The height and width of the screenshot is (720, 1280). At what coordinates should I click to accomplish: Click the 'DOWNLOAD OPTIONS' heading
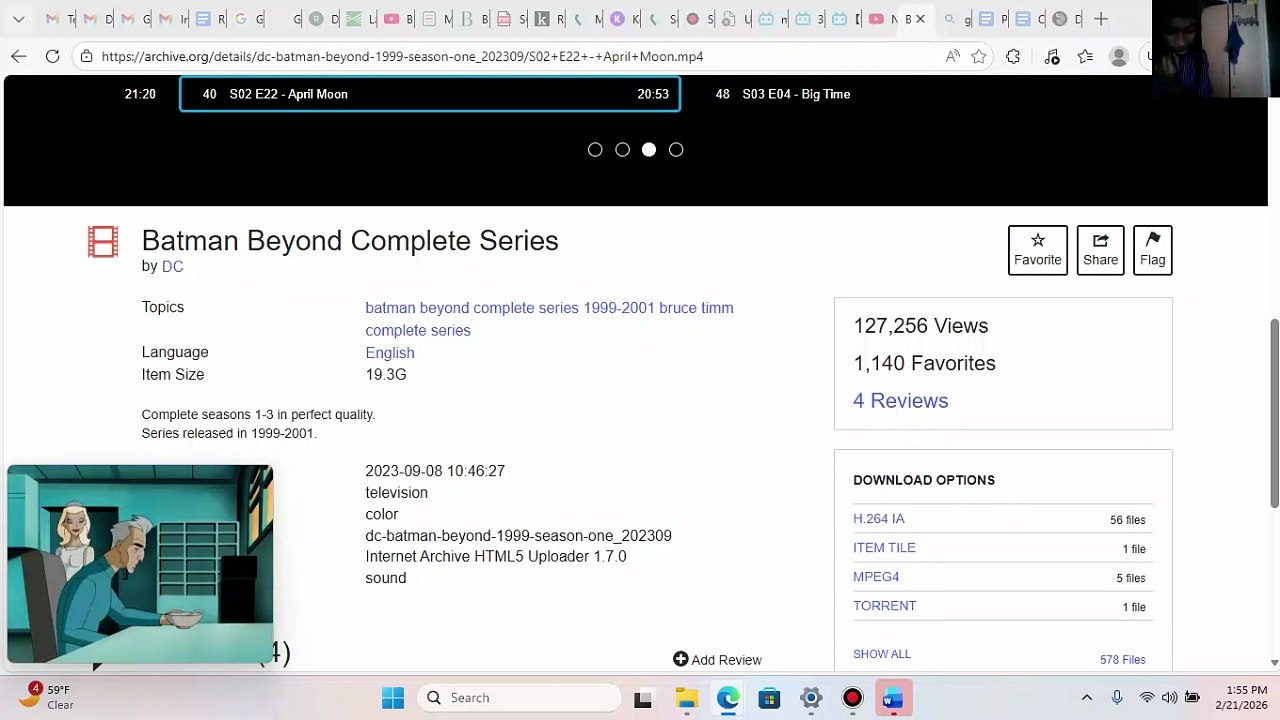coord(924,480)
